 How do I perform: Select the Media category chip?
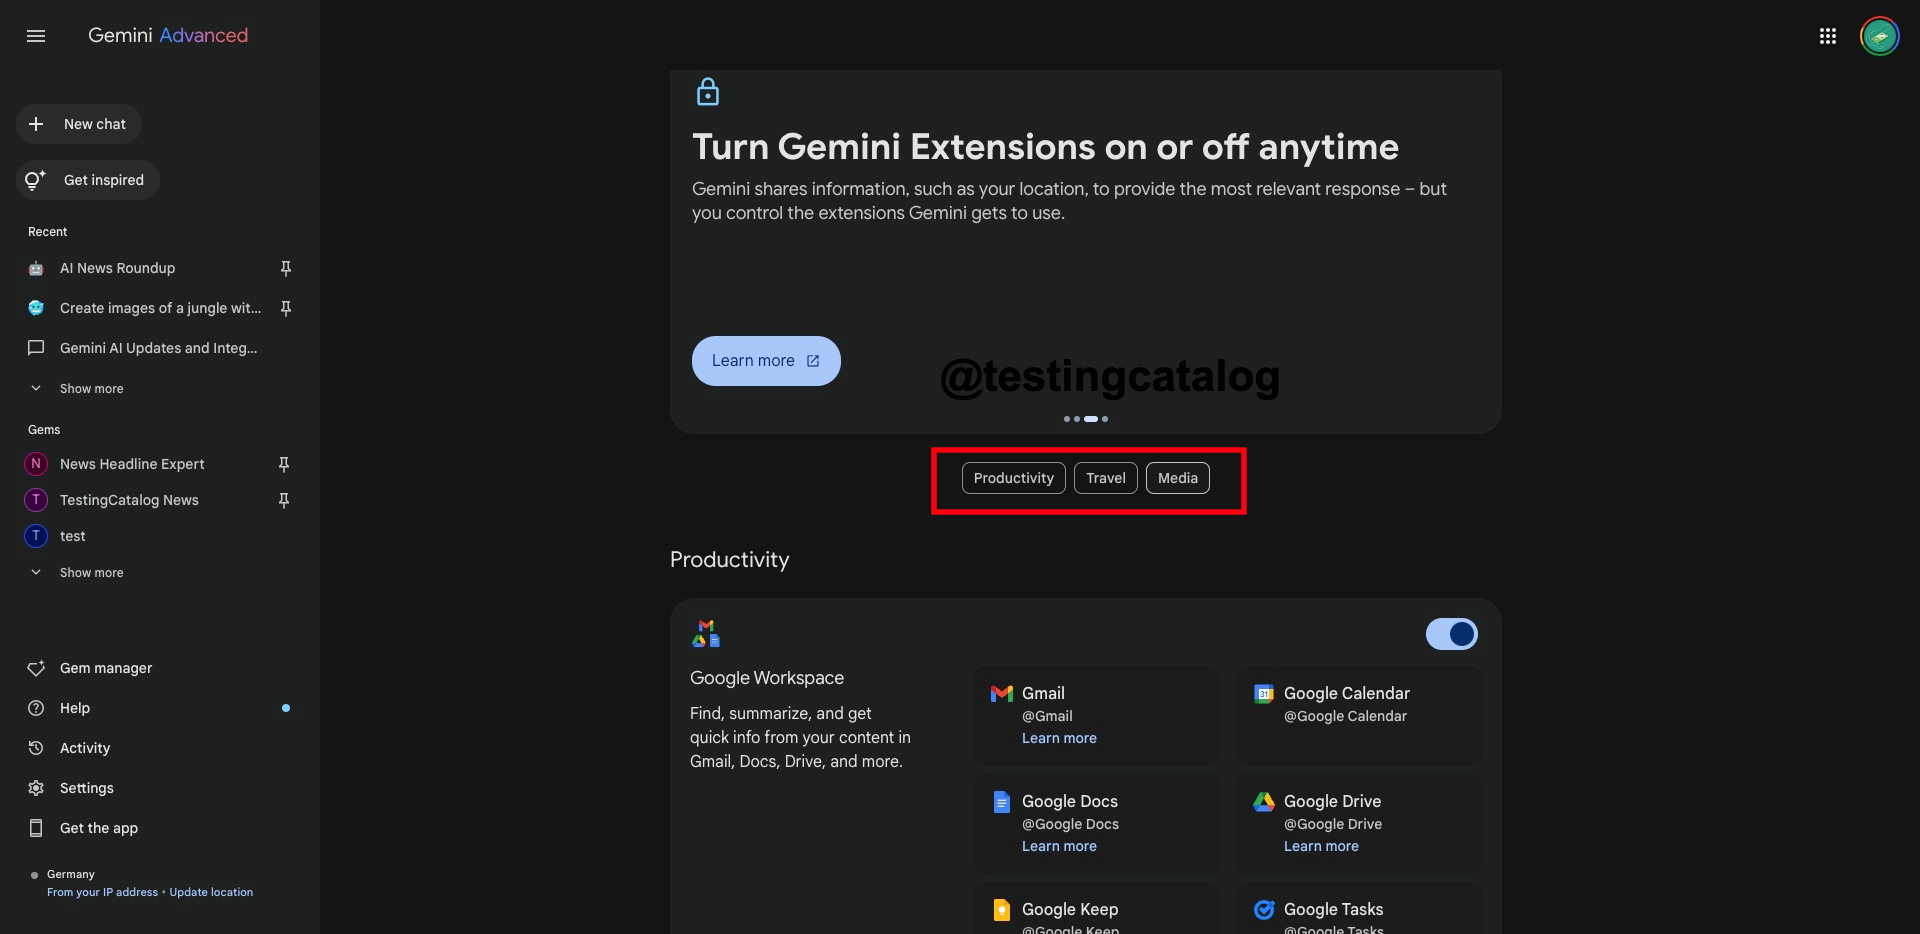click(1178, 478)
